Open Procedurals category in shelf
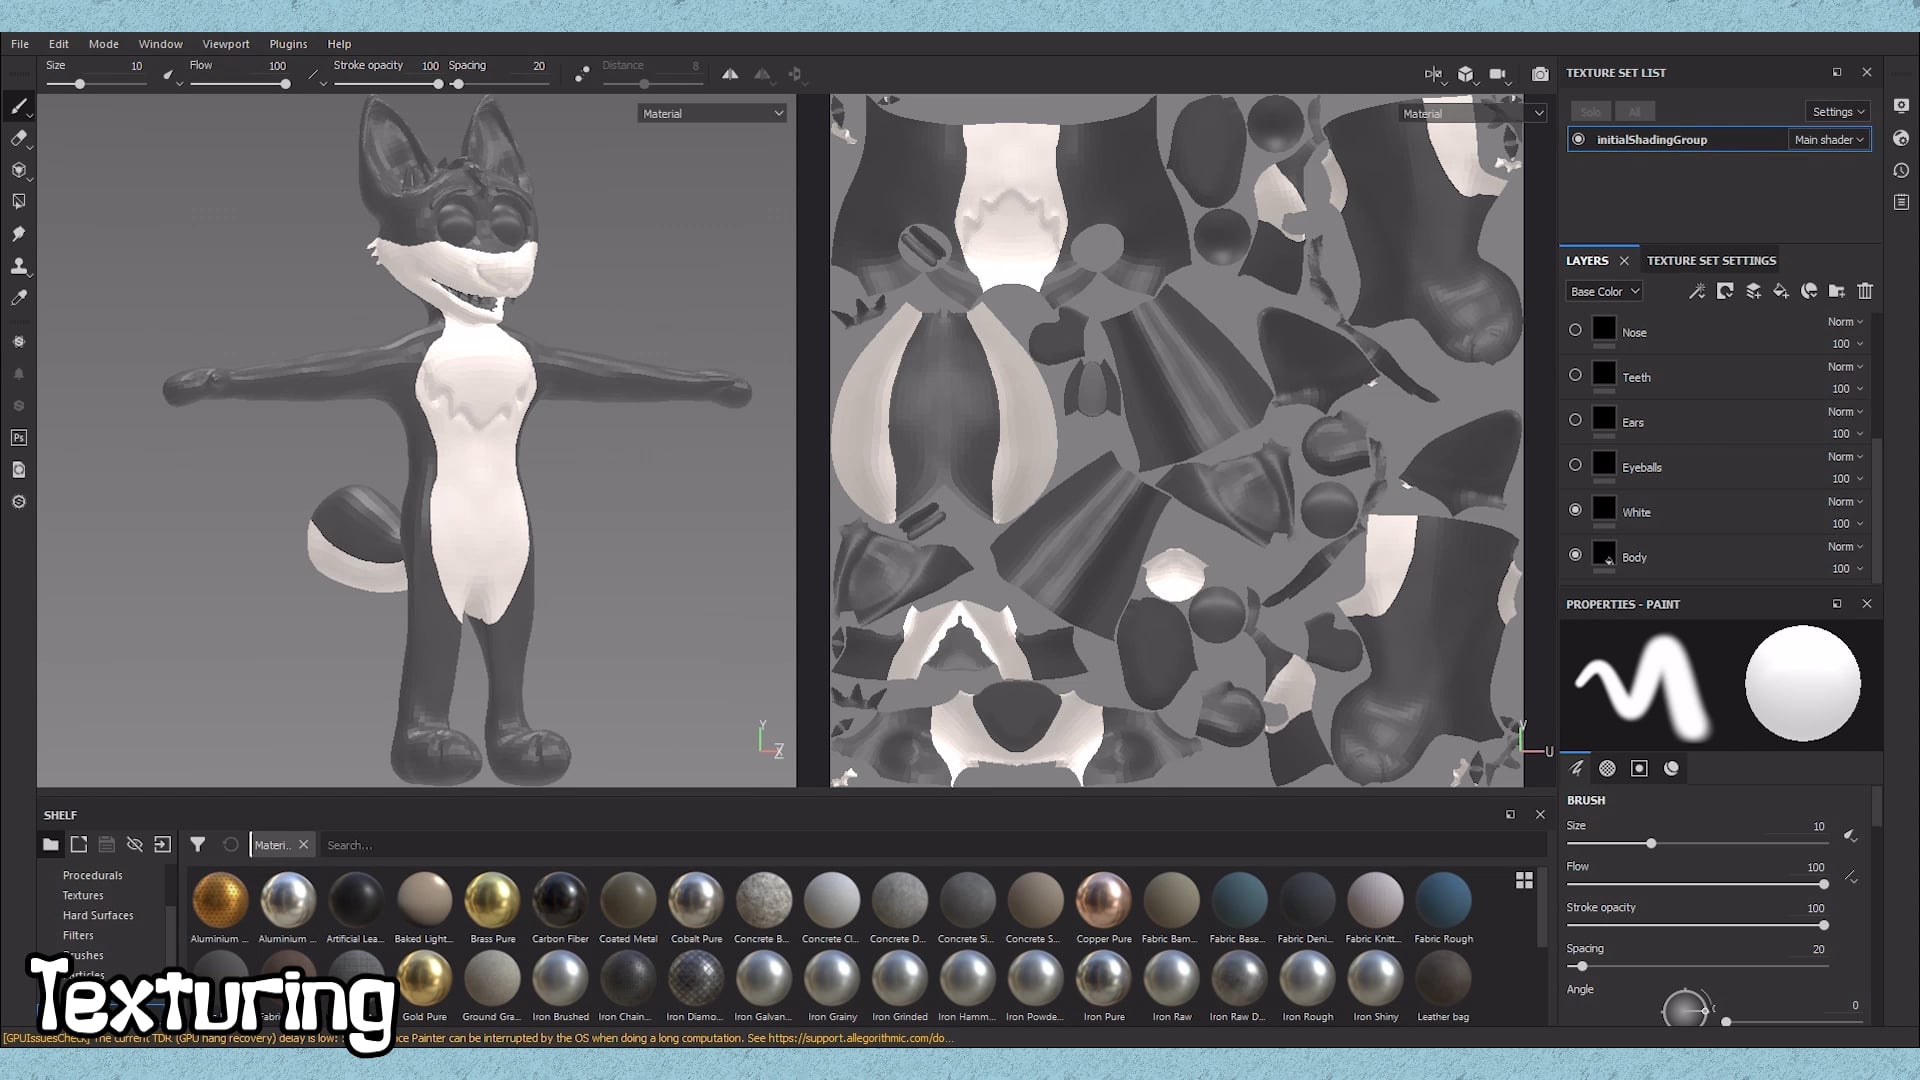Screen dimensions: 1920x1080 click(x=92, y=875)
